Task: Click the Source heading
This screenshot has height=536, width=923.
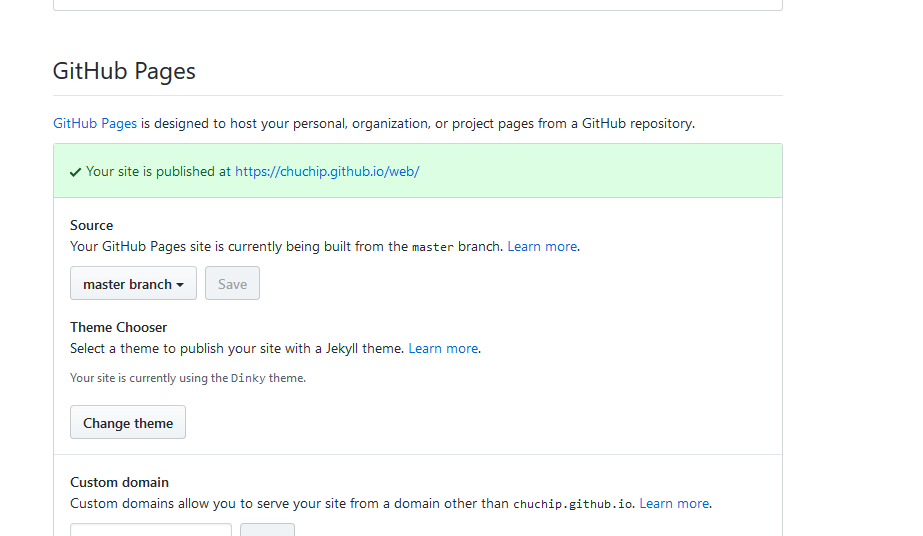Action: point(91,225)
